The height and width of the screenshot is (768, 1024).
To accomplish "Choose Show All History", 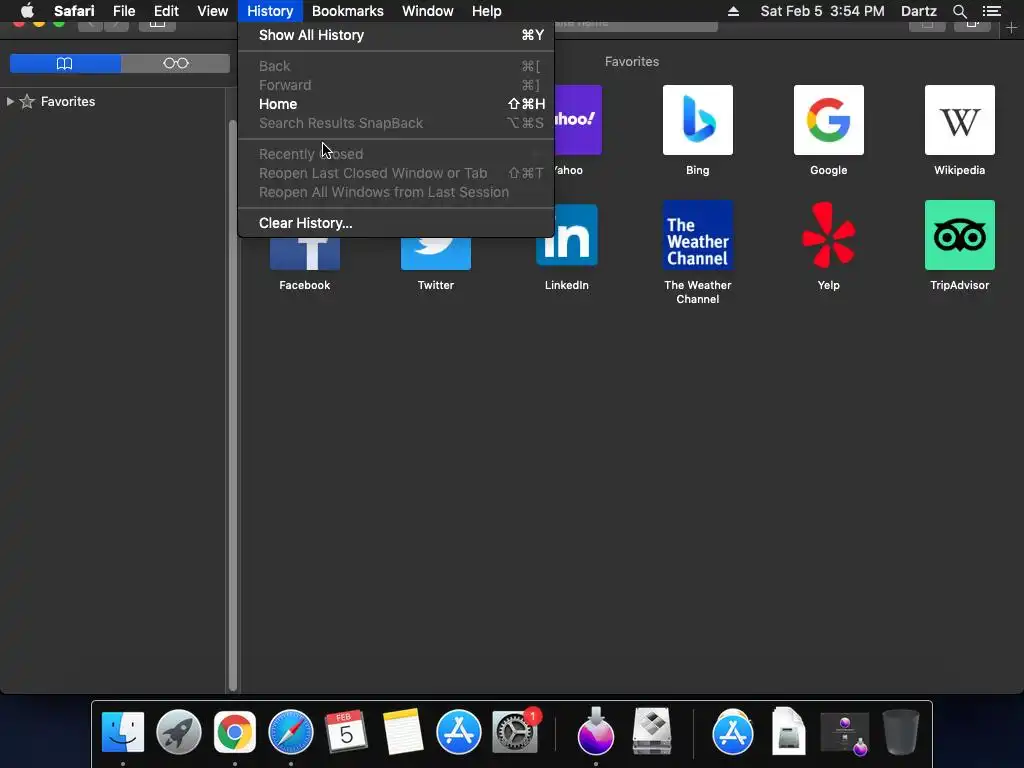I will coord(396,35).
